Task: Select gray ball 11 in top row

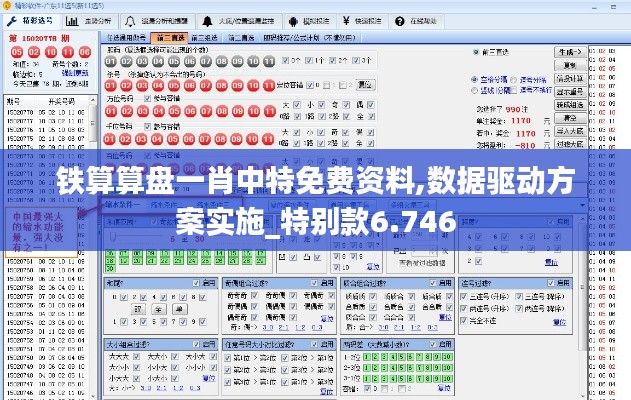Action: 269,62
